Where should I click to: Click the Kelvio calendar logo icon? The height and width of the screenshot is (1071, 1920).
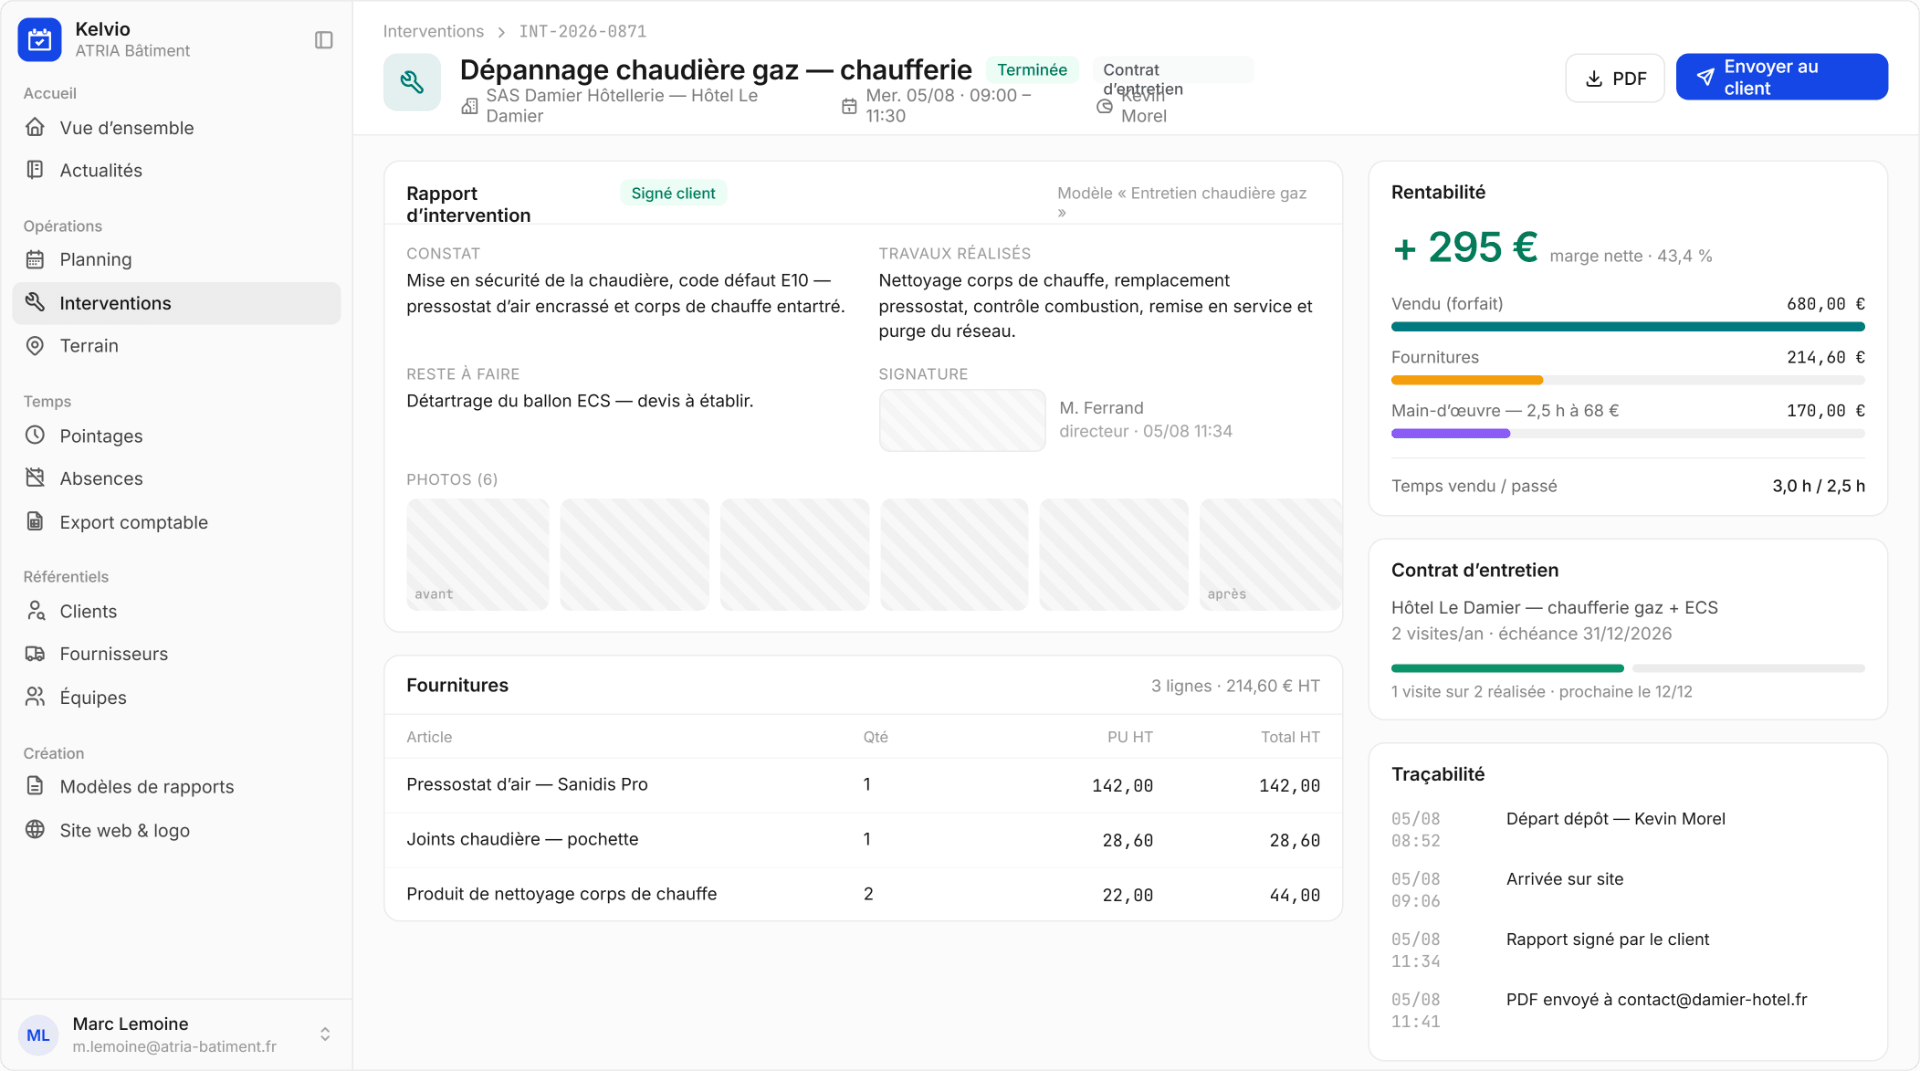[x=40, y=40]
